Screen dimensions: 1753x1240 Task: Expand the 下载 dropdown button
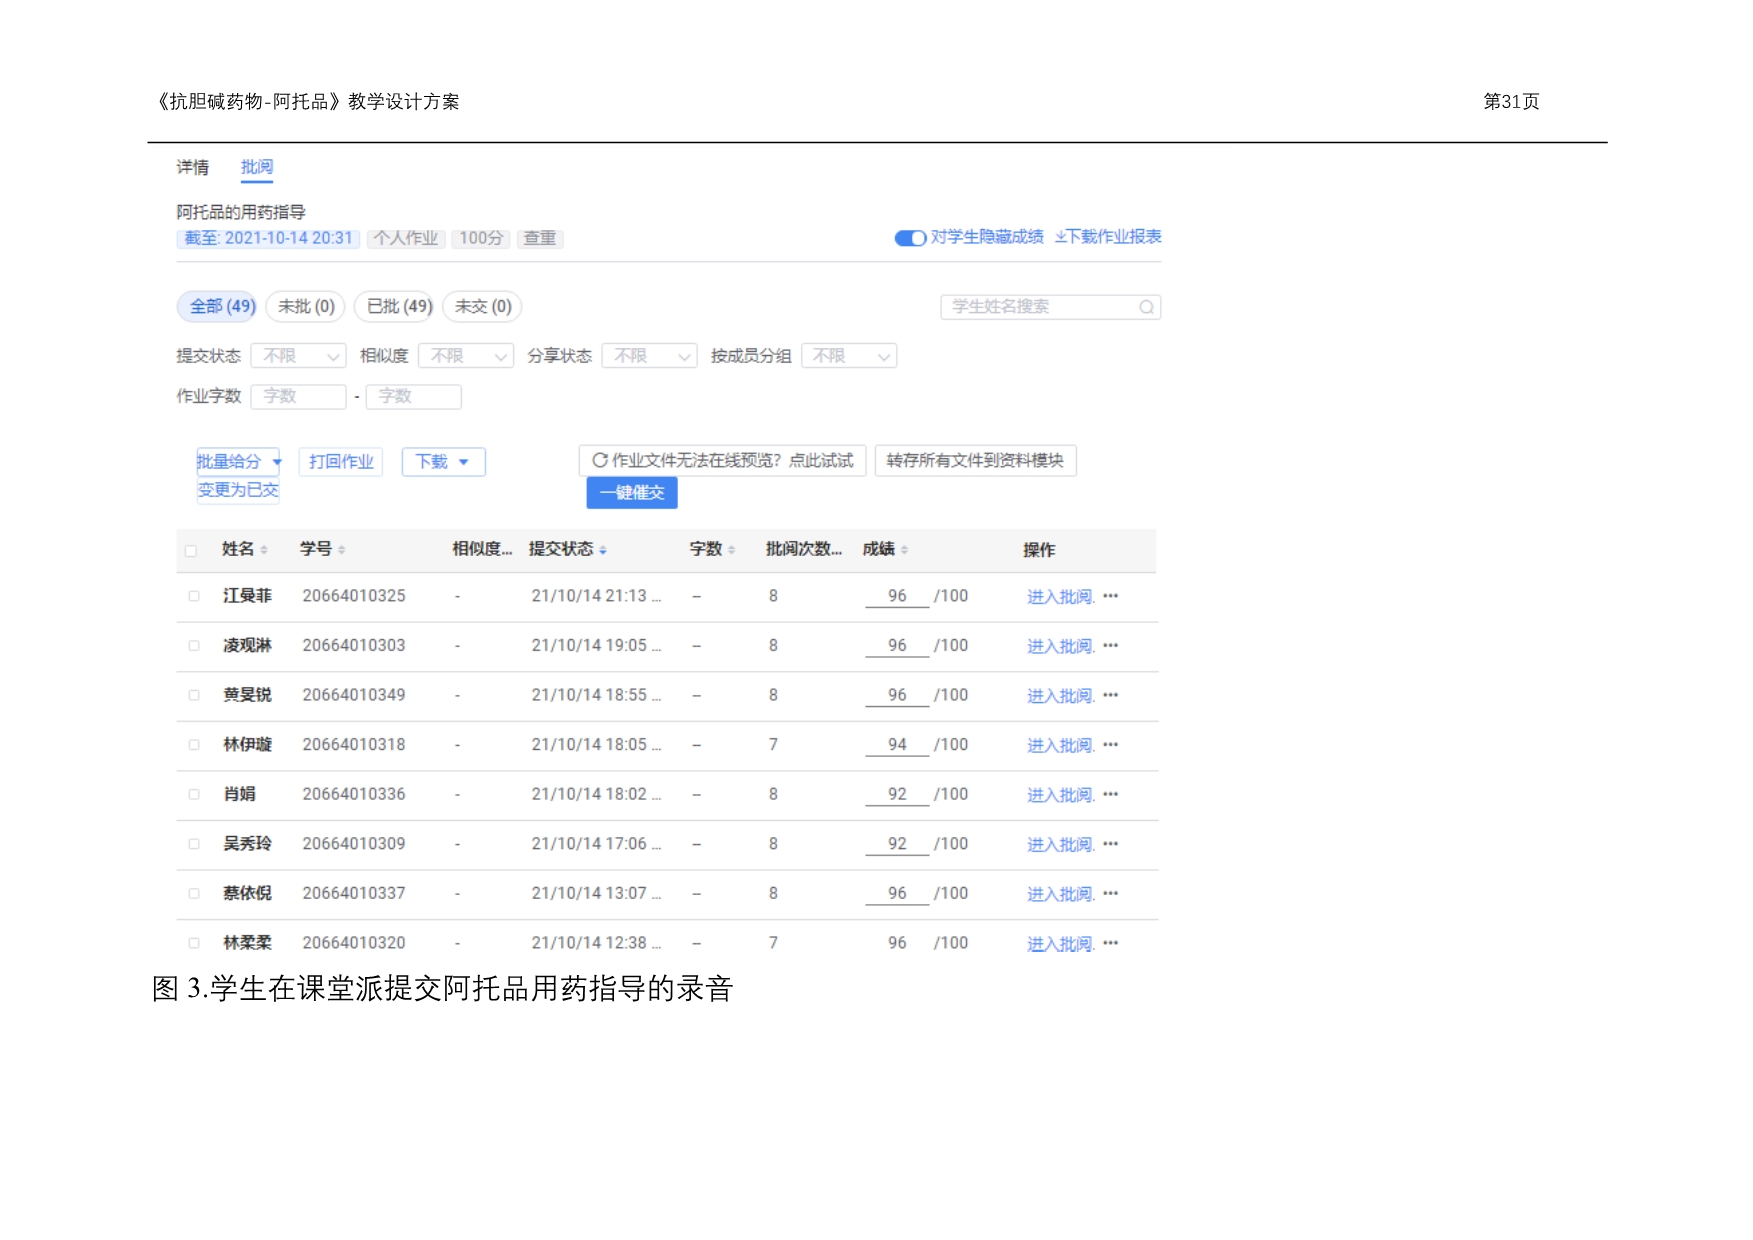443,462
